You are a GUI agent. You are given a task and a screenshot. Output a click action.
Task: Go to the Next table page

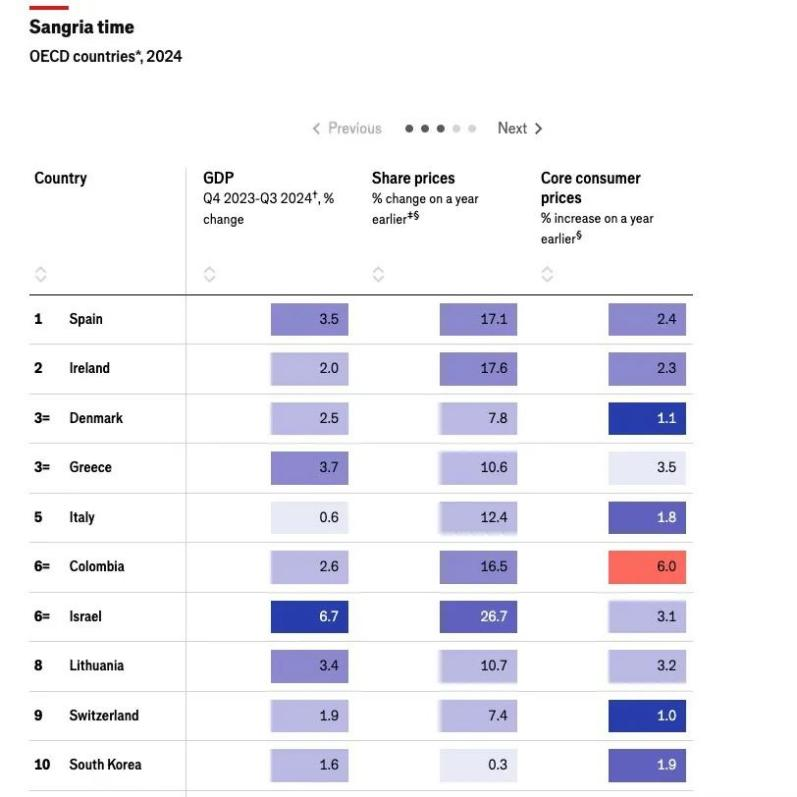520,128
